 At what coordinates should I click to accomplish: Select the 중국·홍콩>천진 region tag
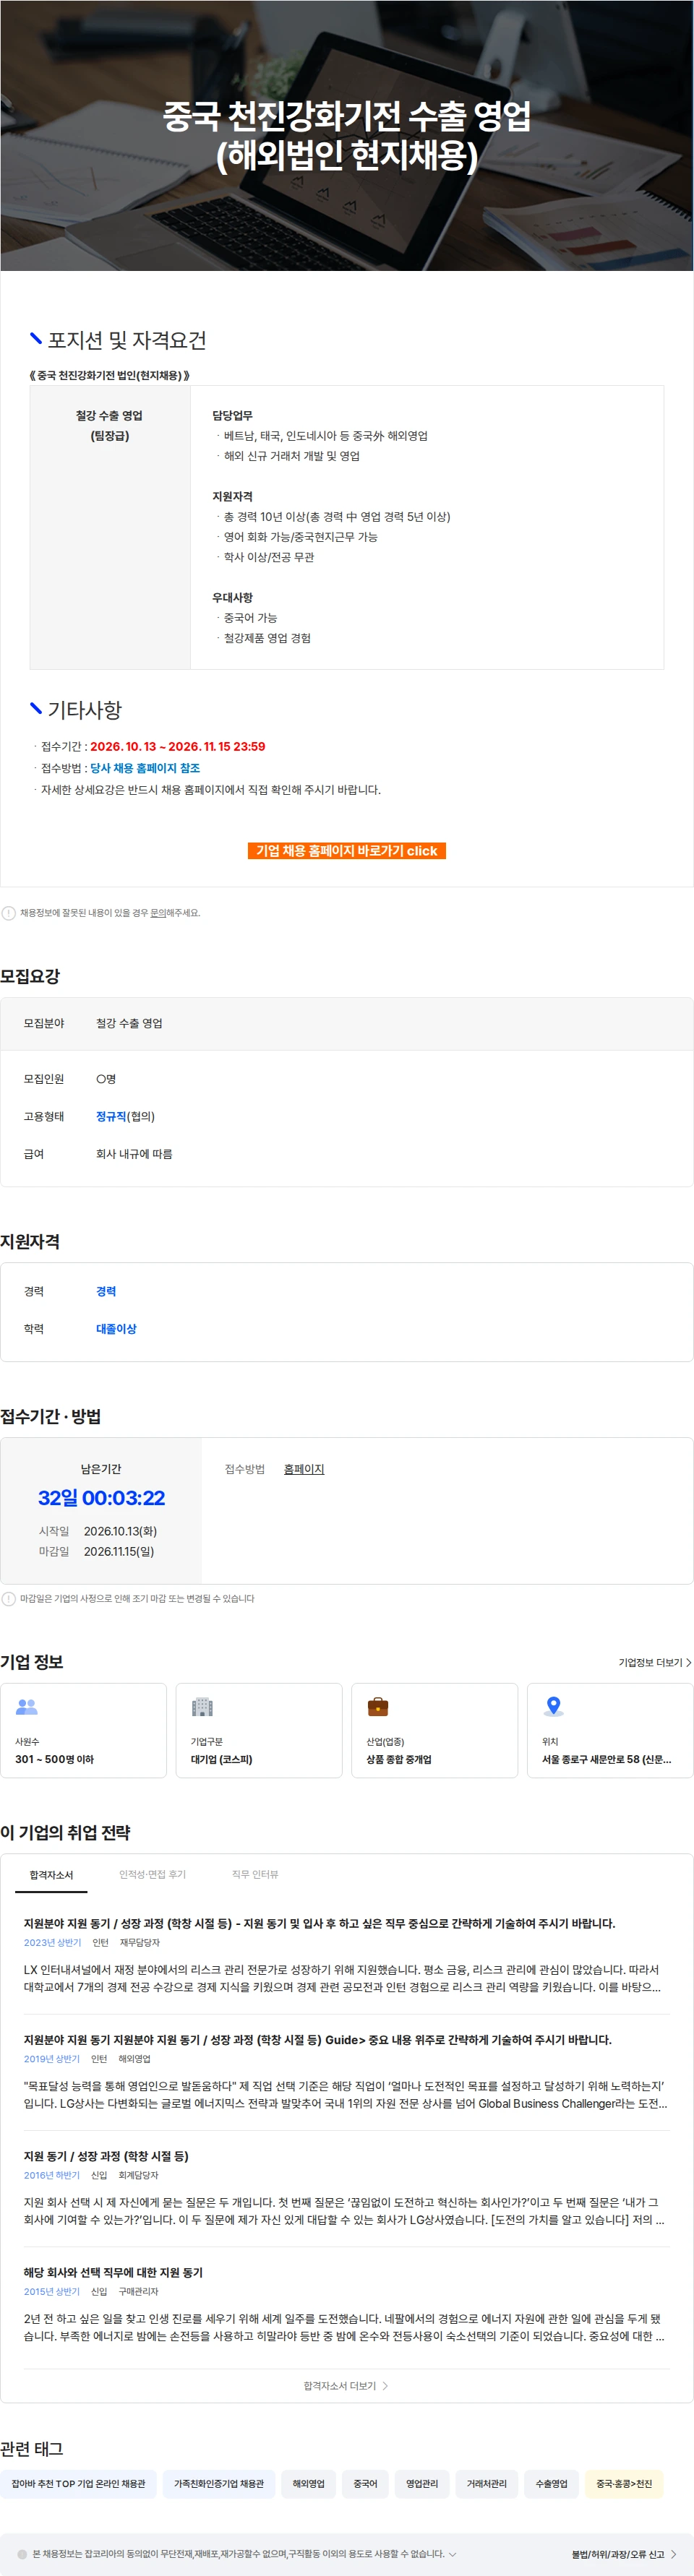[624, 2483]
